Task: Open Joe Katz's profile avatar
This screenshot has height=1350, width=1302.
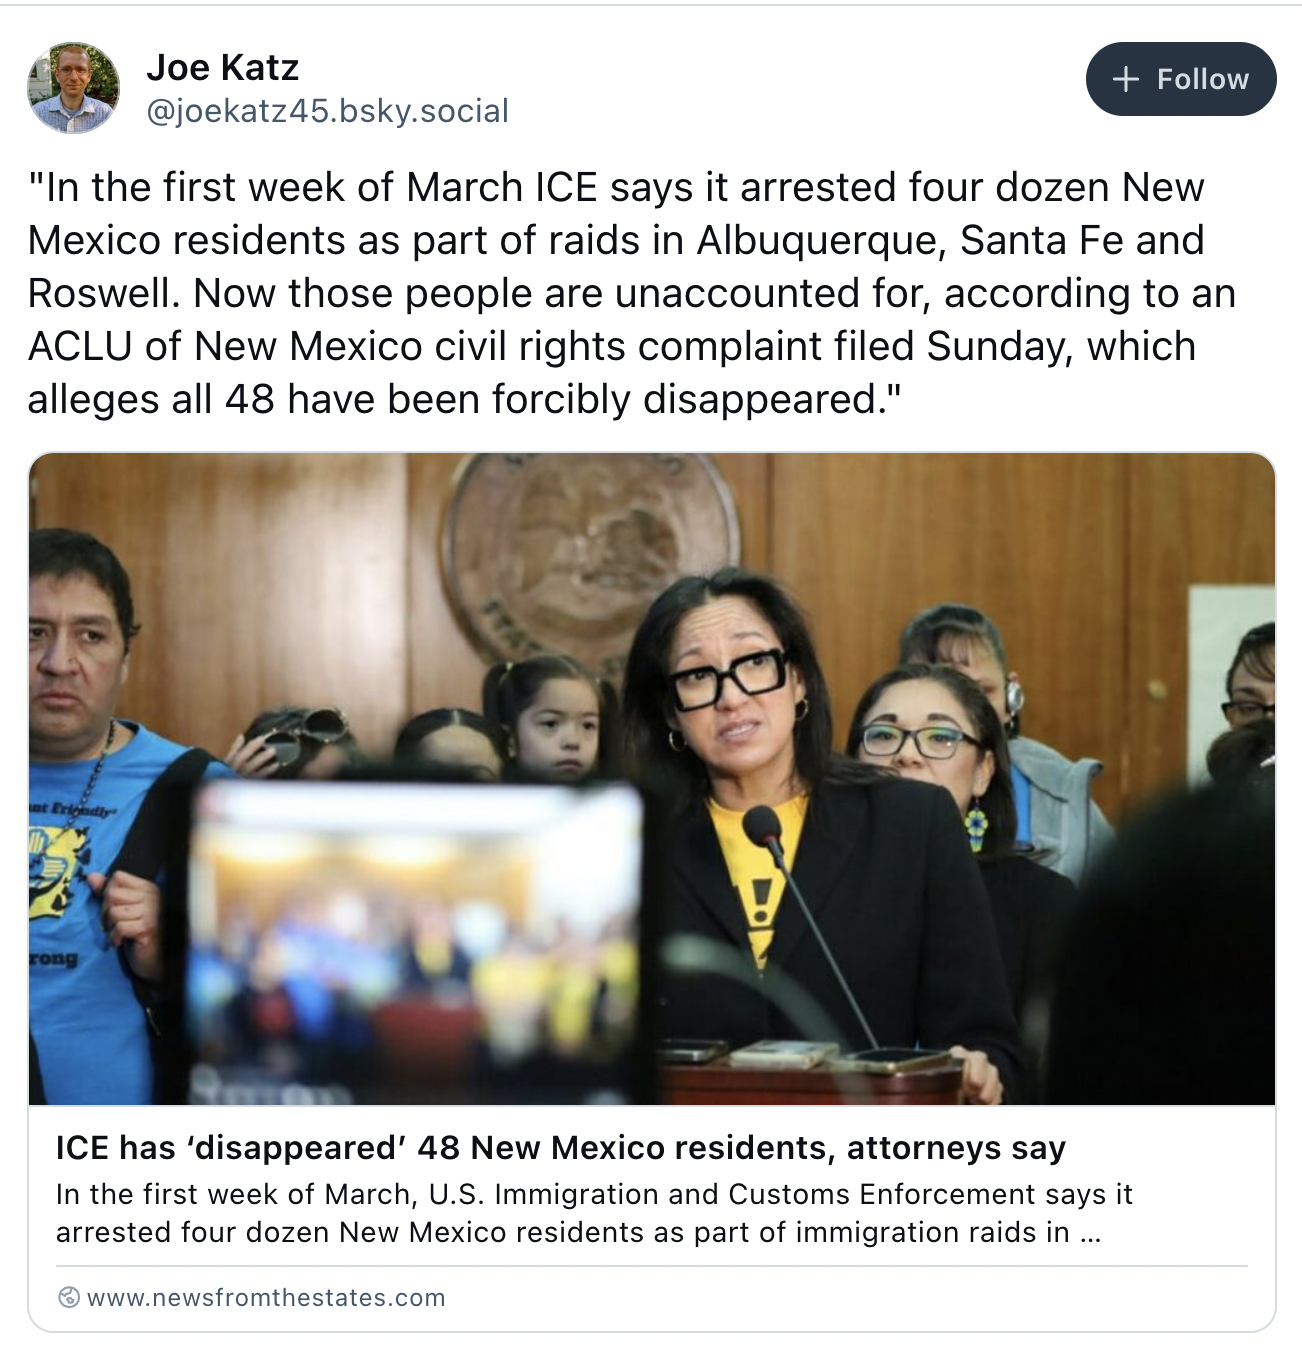Action: (73, 88)
